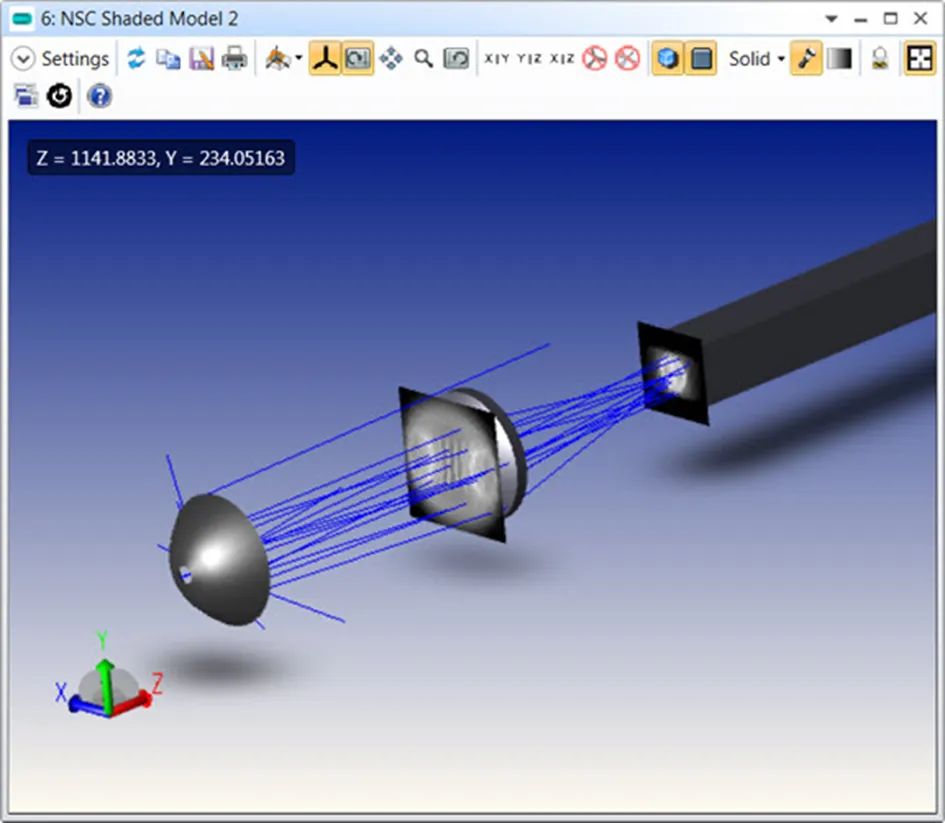The height and width of the screenshot is (823, 945).
Task: Refresh the shaded model view
Action: click(x=136, y=58)
